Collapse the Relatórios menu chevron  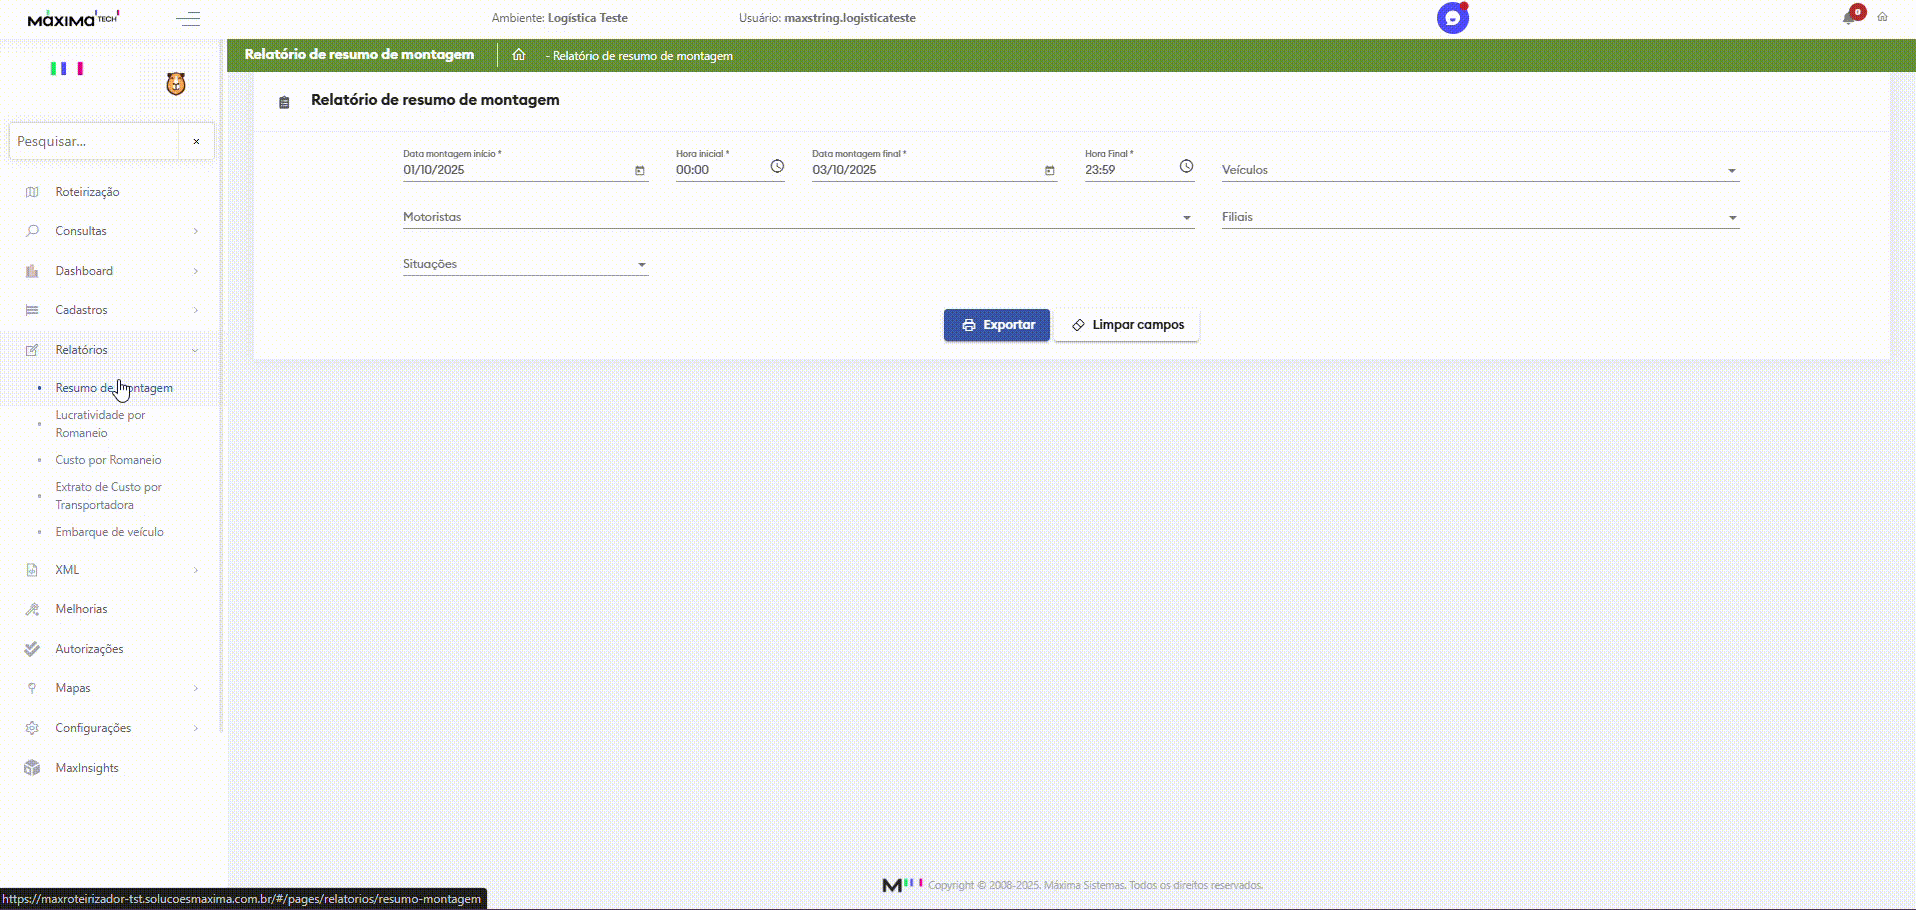point(195,350)
